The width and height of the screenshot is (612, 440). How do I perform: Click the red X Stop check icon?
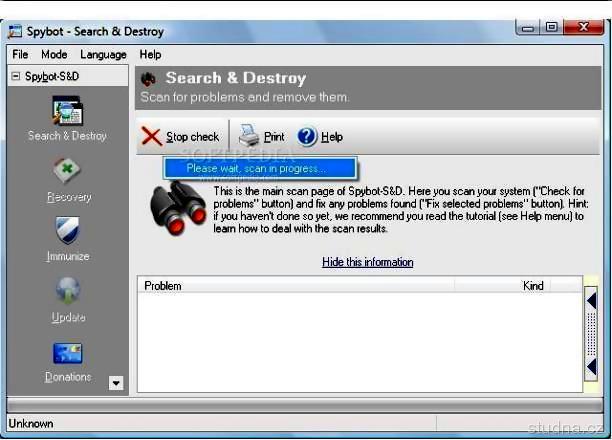151,136
